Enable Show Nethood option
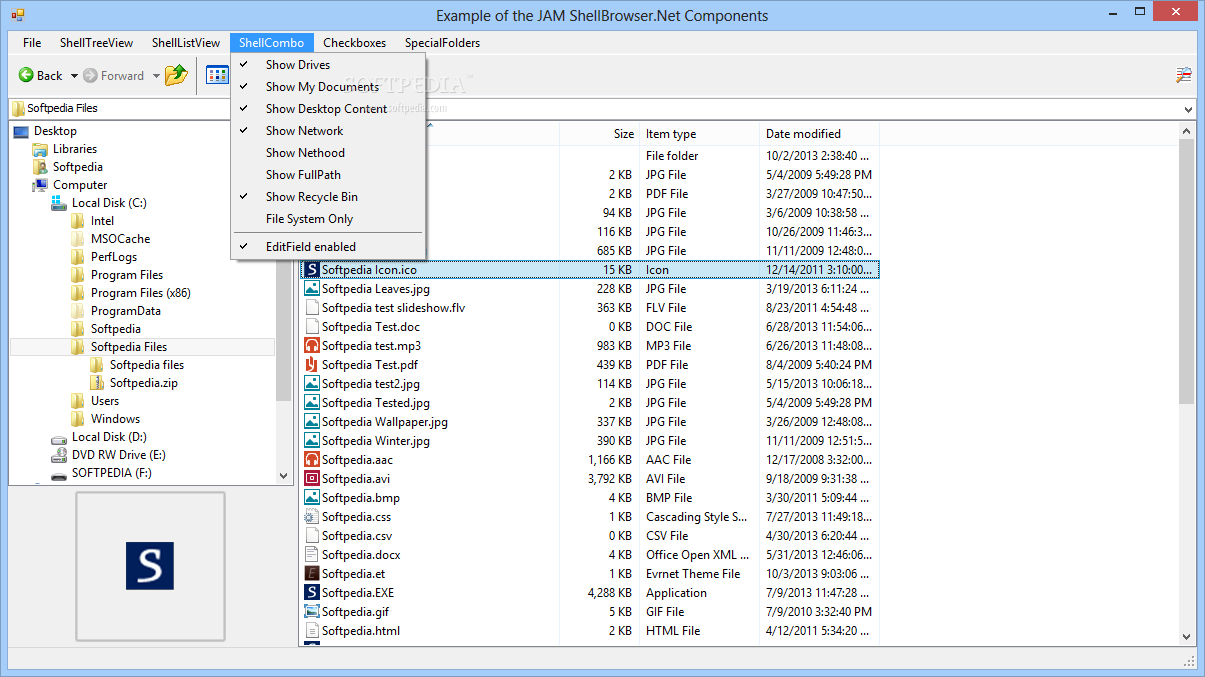This screenshot has width=1205, height=677. (328, 153)
